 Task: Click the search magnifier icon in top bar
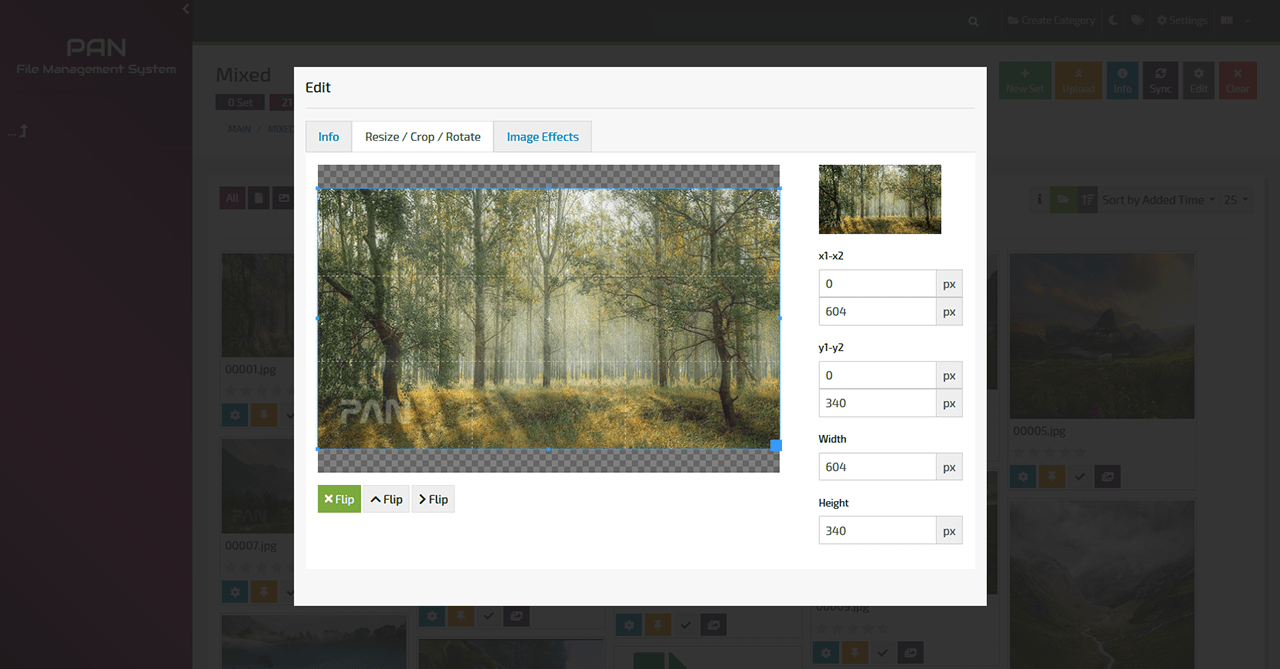974,21
